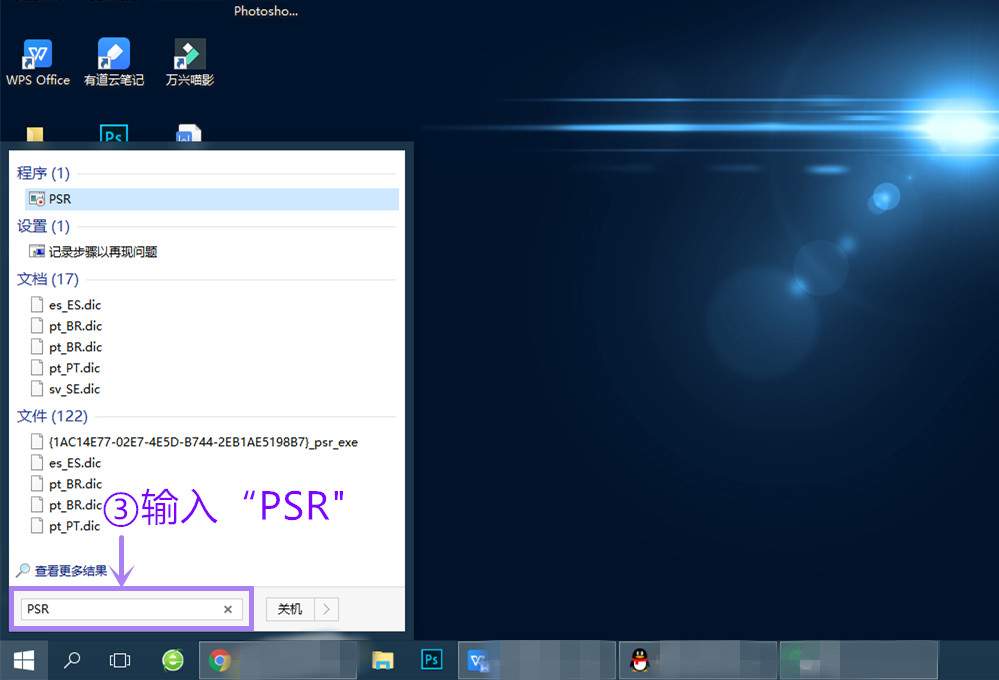The width and height of the screenshot is (999, 680).
Task: Click 查看更多结果 to see more results
Action: coord(62,570)
